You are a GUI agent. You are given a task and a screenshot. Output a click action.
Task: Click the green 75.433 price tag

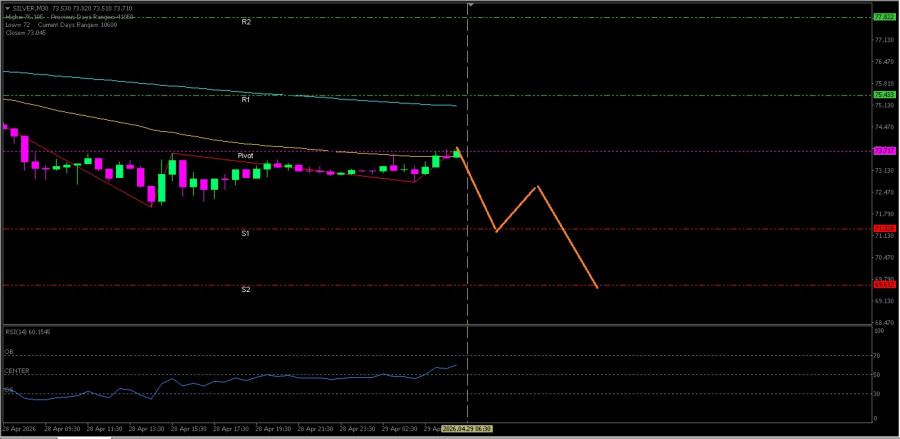pyautogui.click(x=883, y=95)
